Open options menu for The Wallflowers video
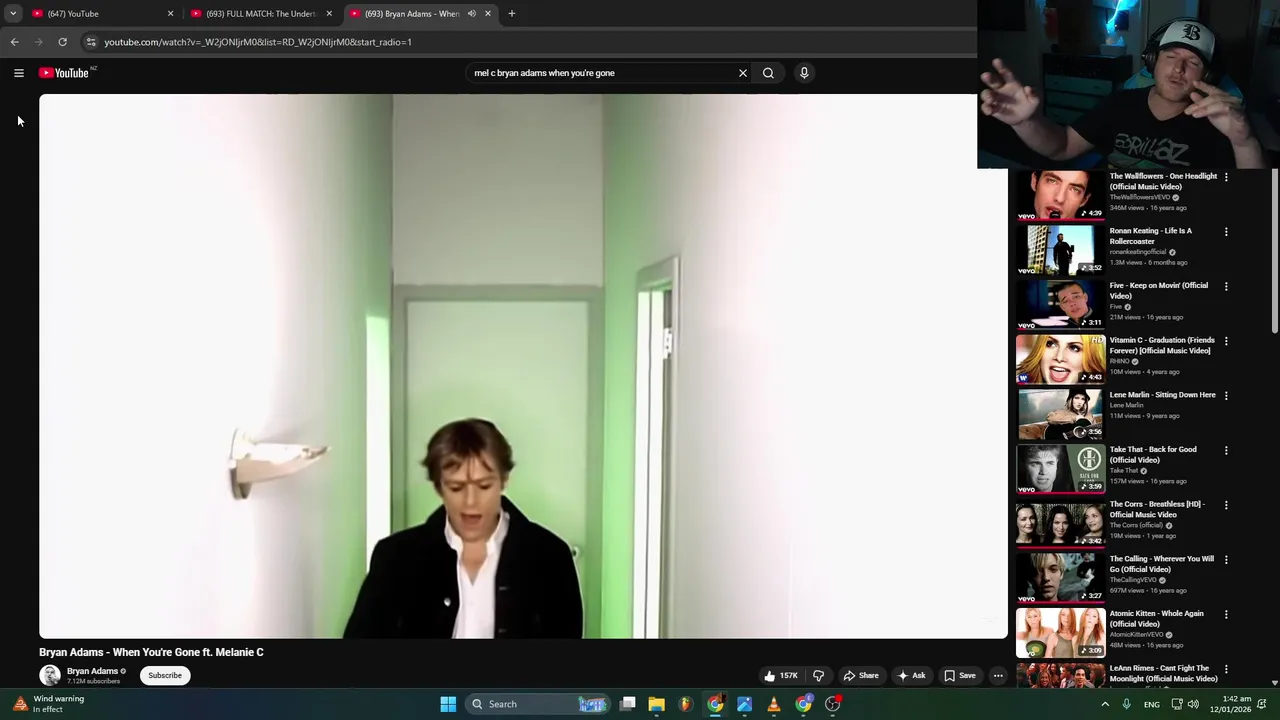Screen dimensions: 1280x720 (1226, 177)
